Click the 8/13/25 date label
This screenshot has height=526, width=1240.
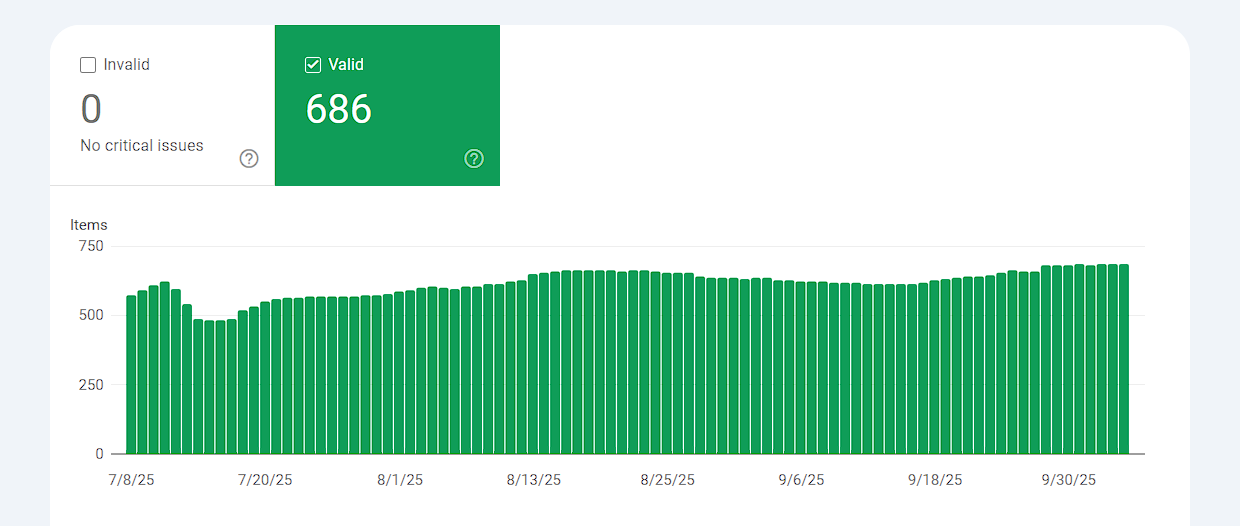(534, 481)
